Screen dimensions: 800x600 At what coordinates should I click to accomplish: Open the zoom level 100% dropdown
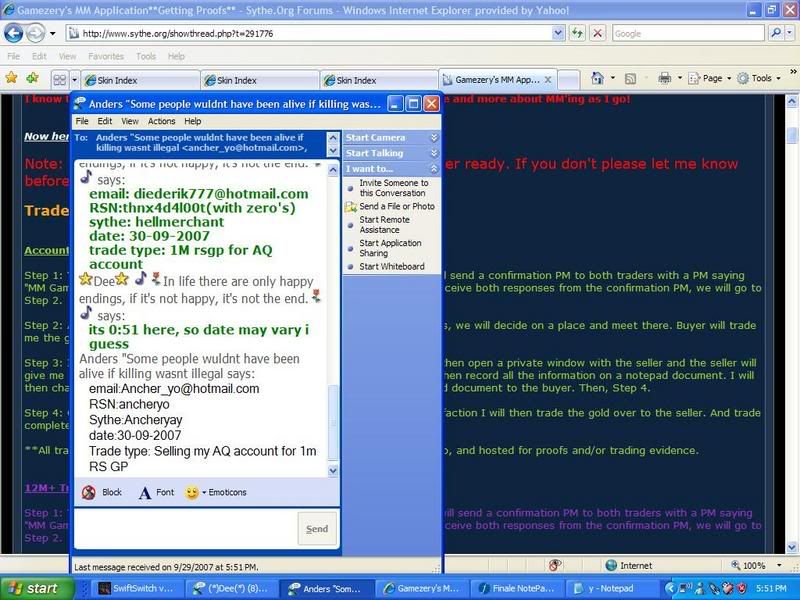[x=779, y=565]
